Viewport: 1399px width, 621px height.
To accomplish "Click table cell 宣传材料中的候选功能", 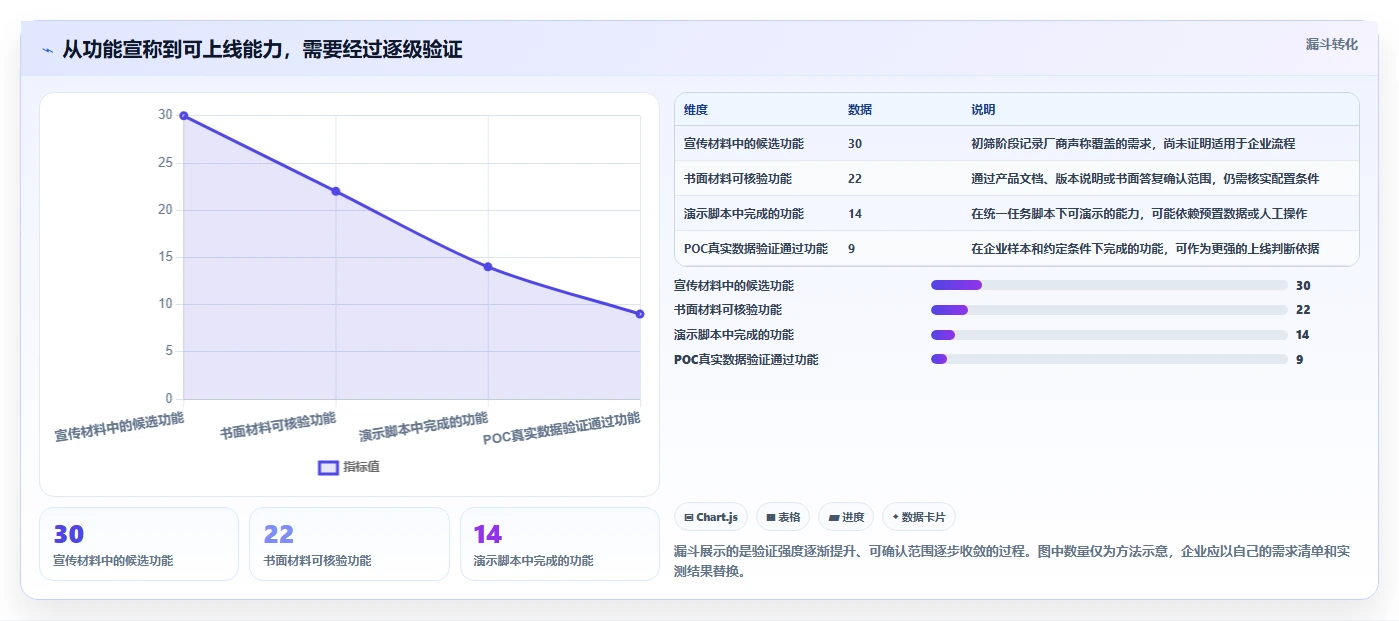I will coord(744,144).
